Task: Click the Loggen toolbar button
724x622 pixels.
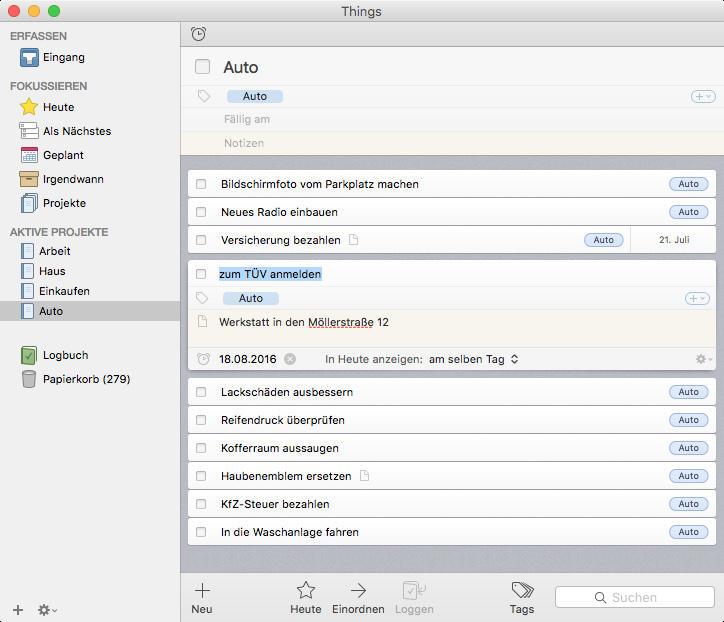Action: coord(414,598)
